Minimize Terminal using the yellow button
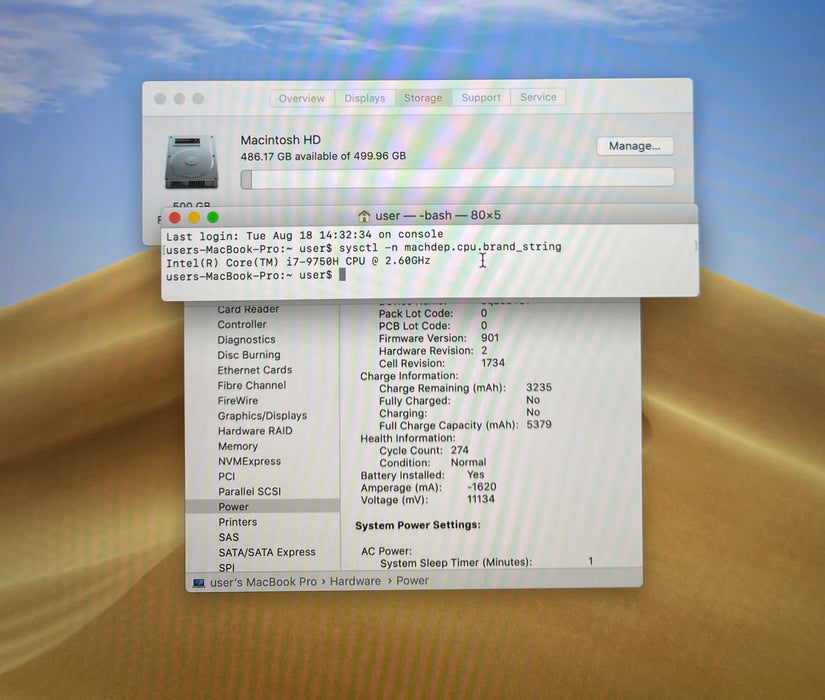825x700 pixels. [x=194, y=217]
